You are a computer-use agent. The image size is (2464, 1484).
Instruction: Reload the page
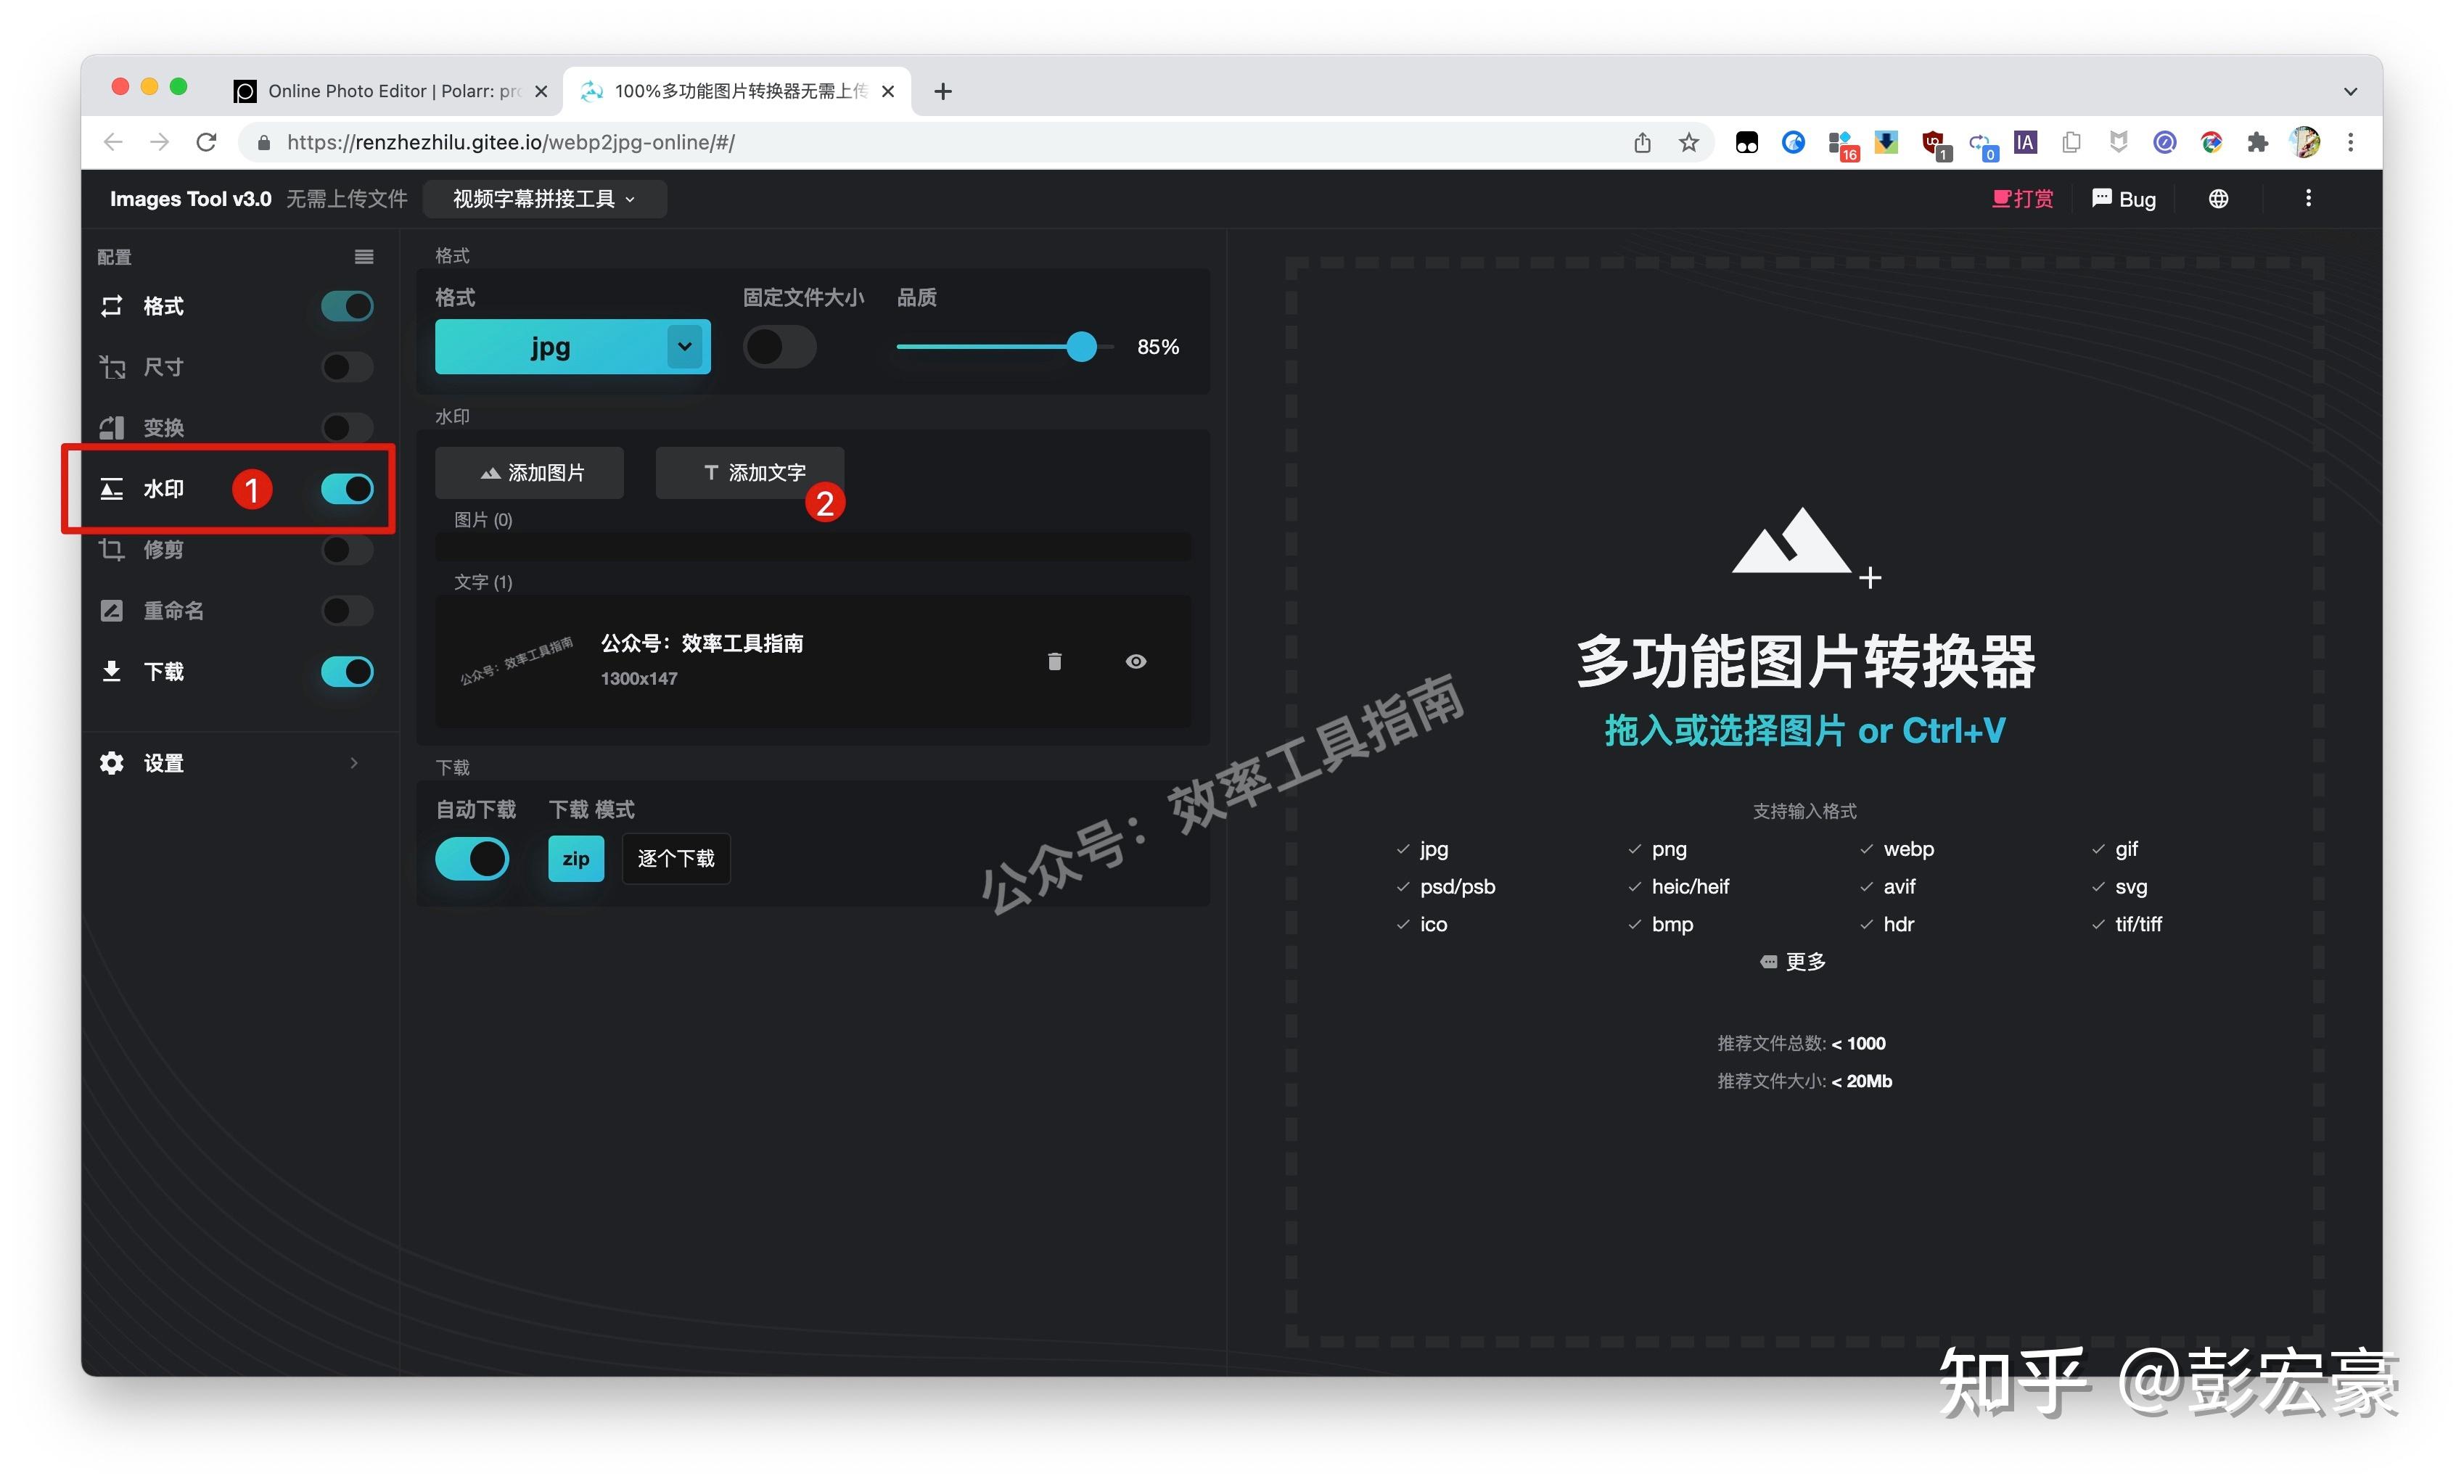(206, 142)
